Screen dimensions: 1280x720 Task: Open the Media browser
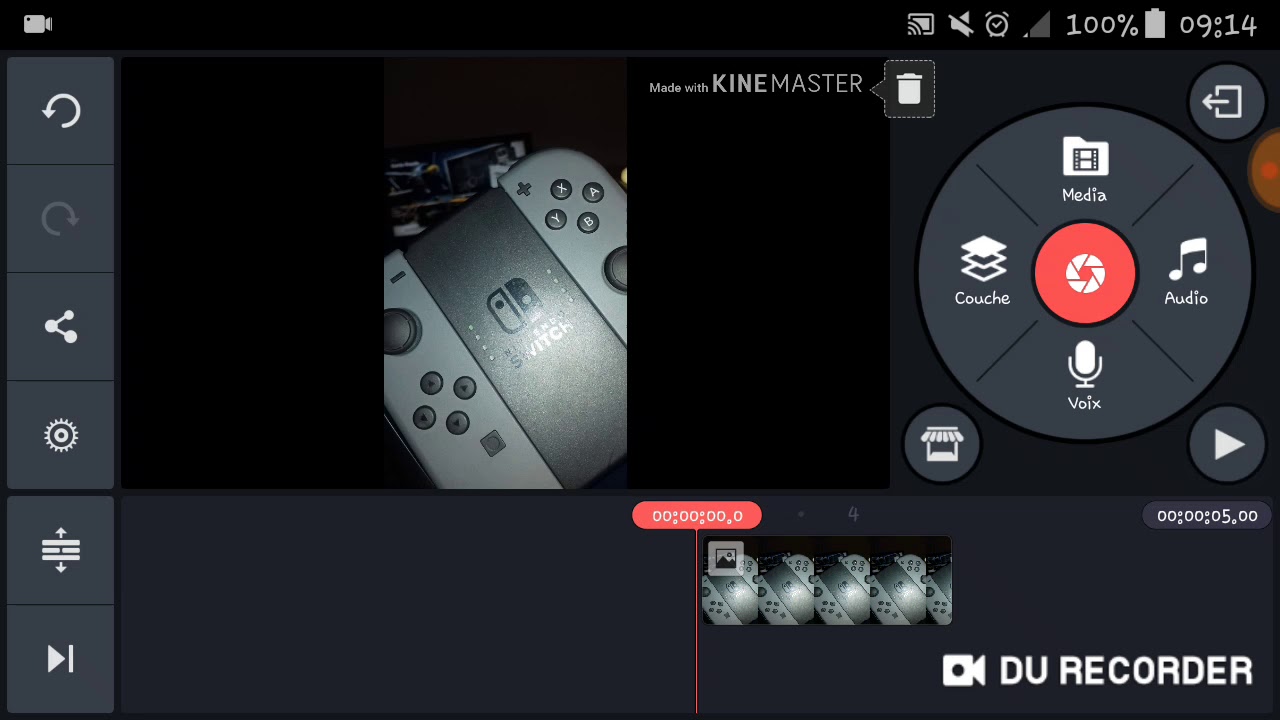click(1085, 170)
